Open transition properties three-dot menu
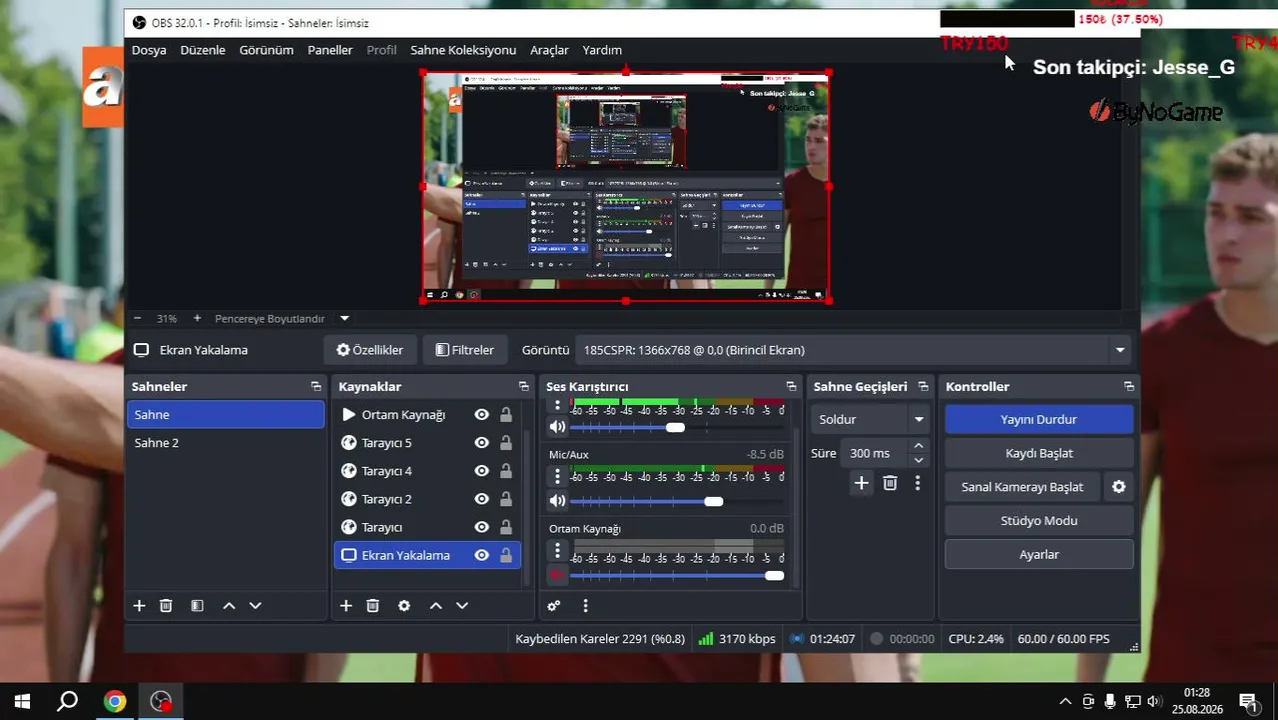Screen dimensions: 1278x720 [917, 483]
